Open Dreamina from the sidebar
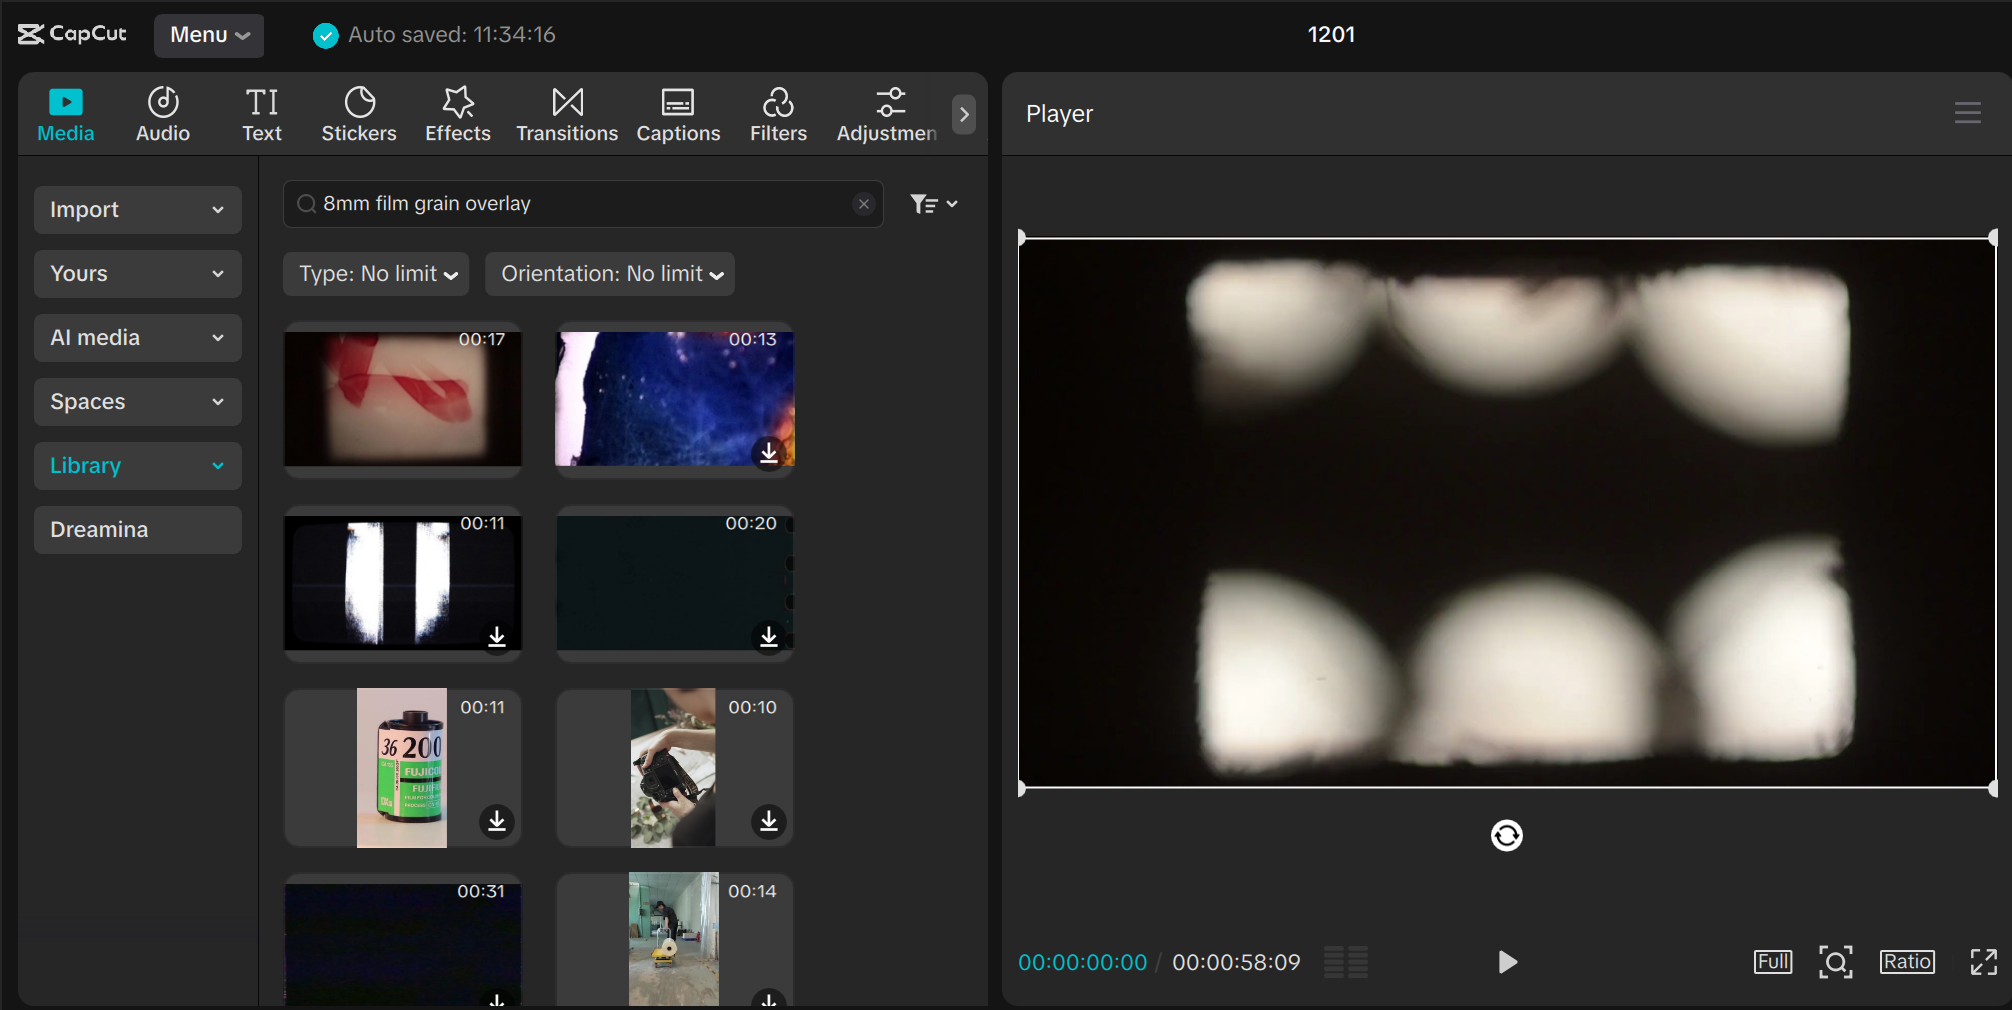The width and height of the screenshot is (2012, 1010). point(137,529)
